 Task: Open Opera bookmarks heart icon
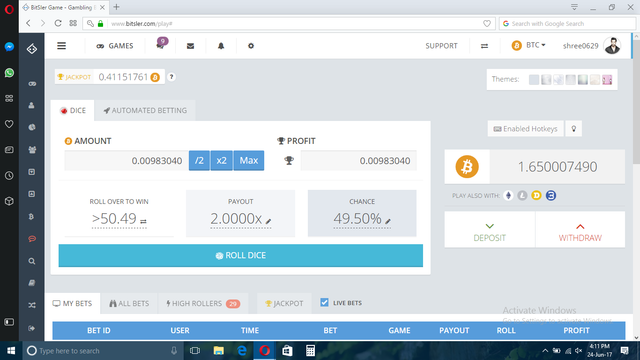9,124
